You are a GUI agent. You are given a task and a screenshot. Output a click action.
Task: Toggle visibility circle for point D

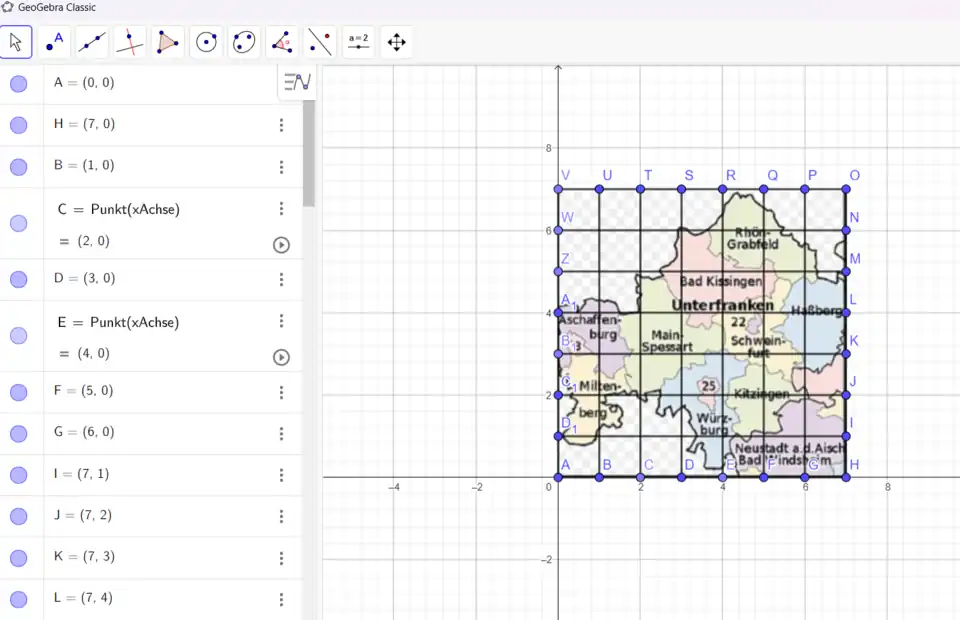(18, 279)
